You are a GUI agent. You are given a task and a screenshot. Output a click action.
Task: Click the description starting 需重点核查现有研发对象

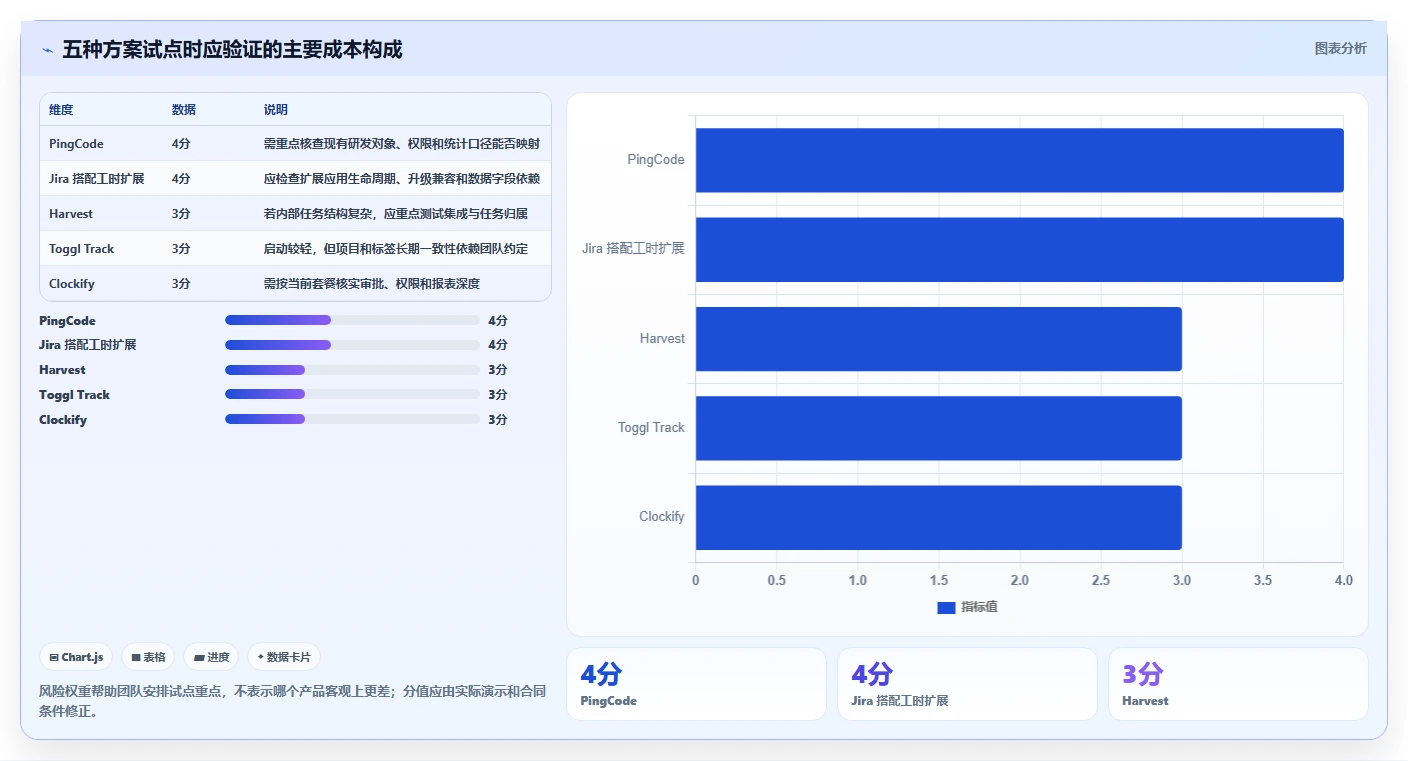coord(402,144)
